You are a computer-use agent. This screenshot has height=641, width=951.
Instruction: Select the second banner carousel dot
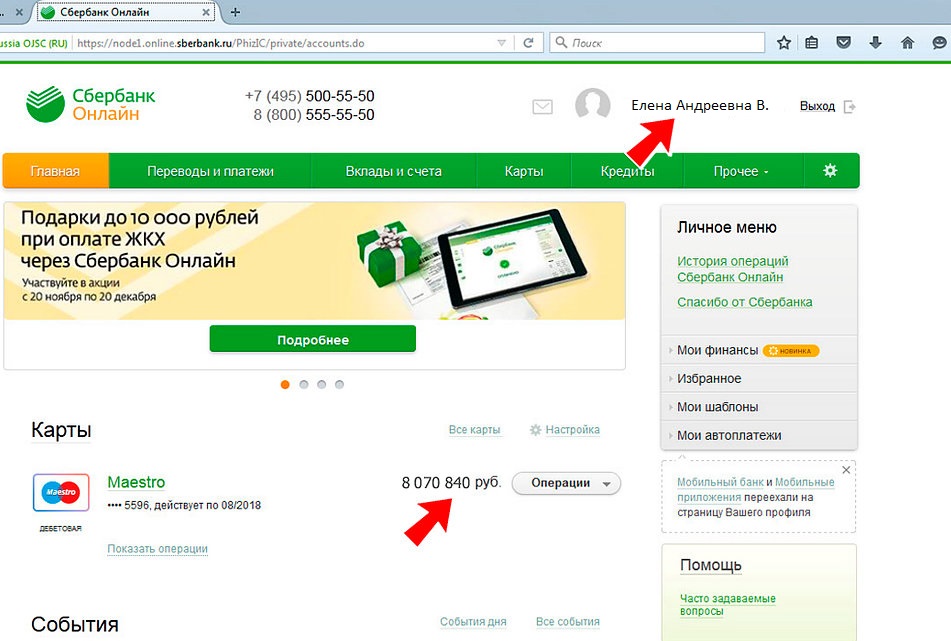point(303,384)
